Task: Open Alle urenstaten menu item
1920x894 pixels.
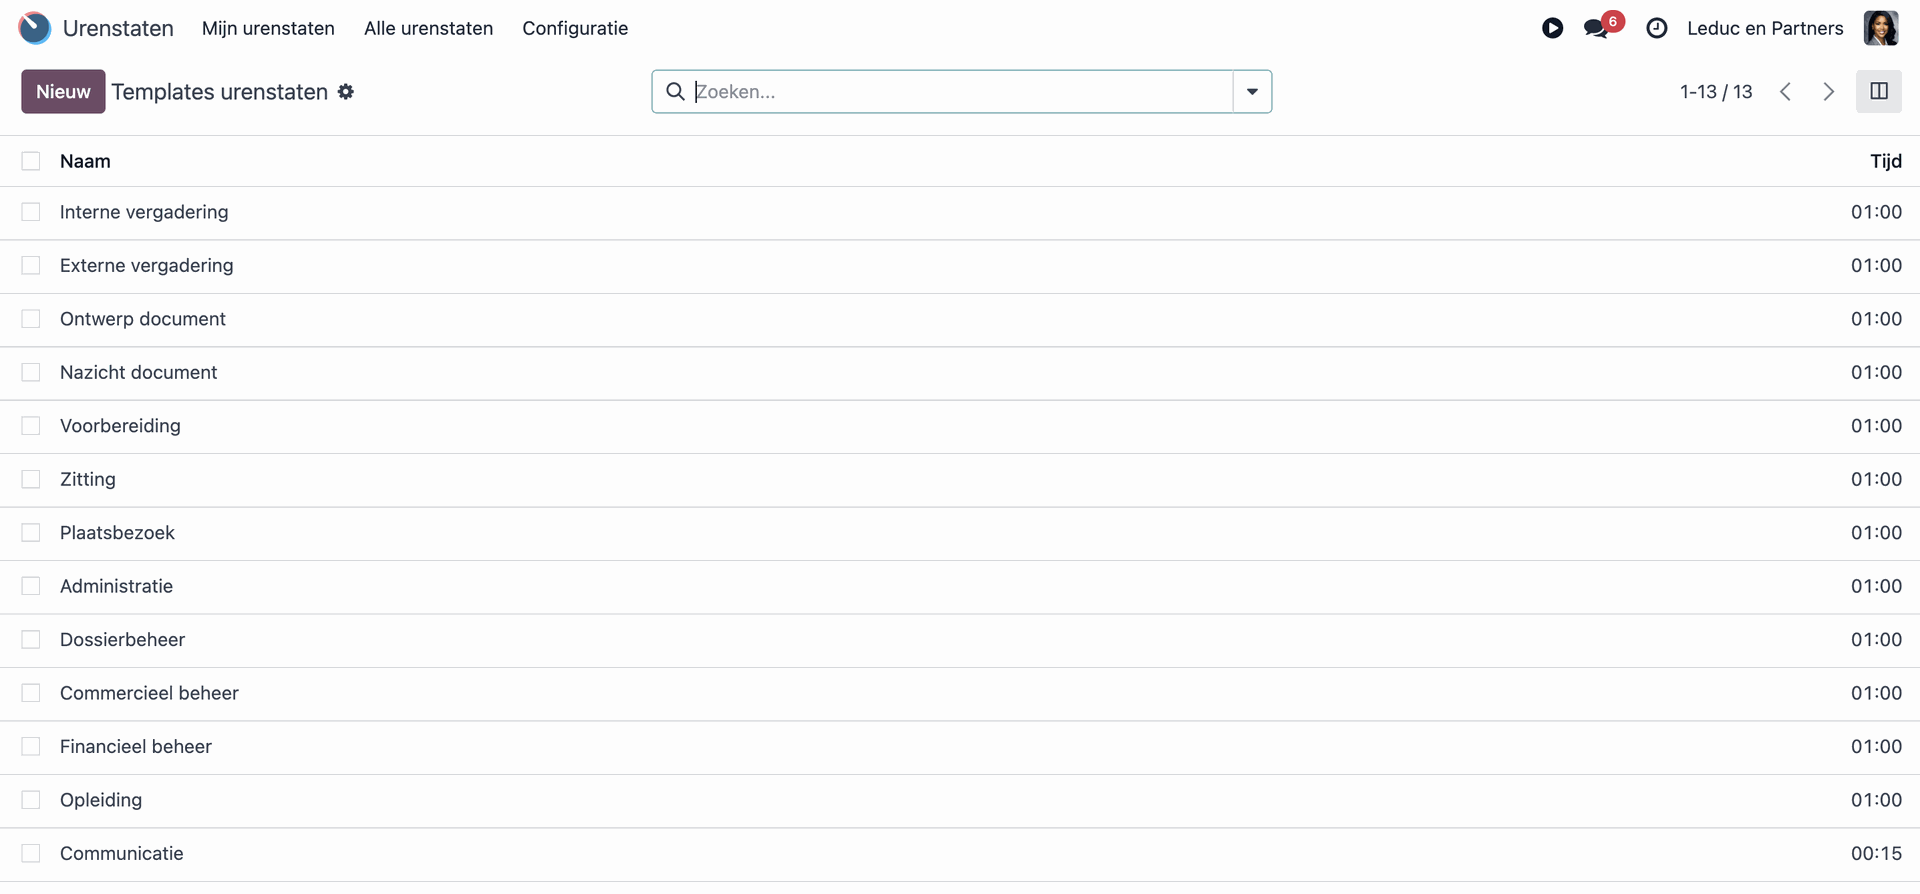Action: 428,28
